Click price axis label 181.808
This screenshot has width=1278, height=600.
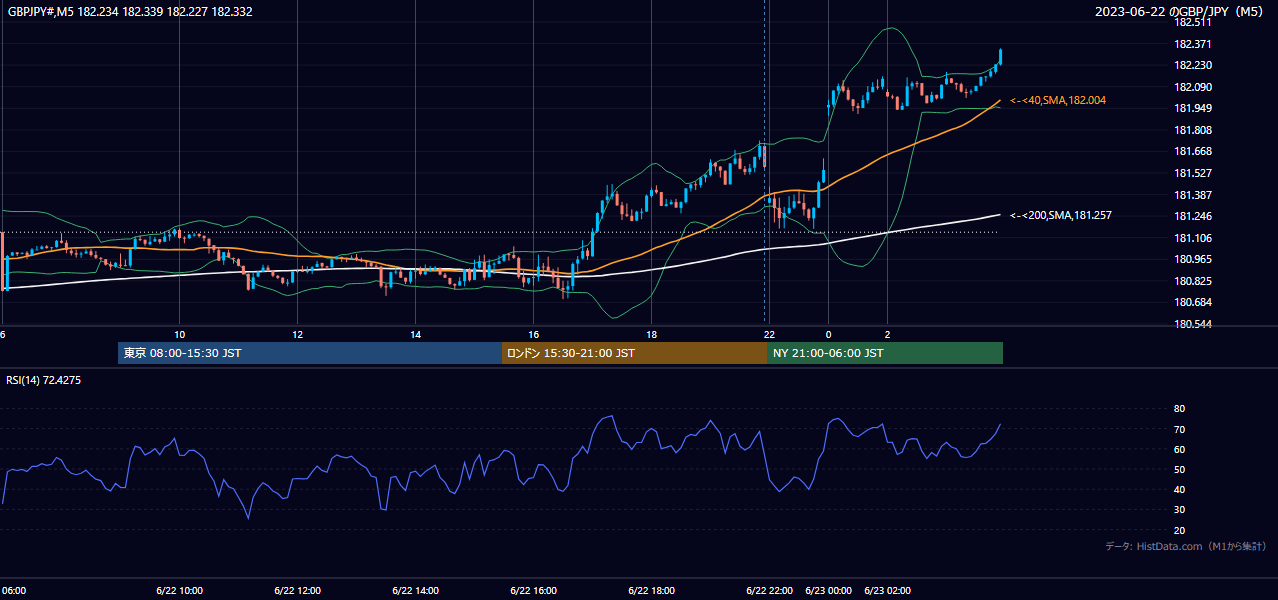1192,130
